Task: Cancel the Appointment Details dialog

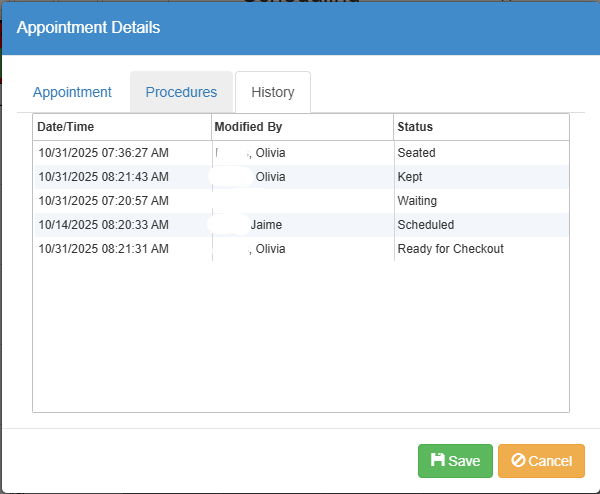Action: click(x=541, y=461)
